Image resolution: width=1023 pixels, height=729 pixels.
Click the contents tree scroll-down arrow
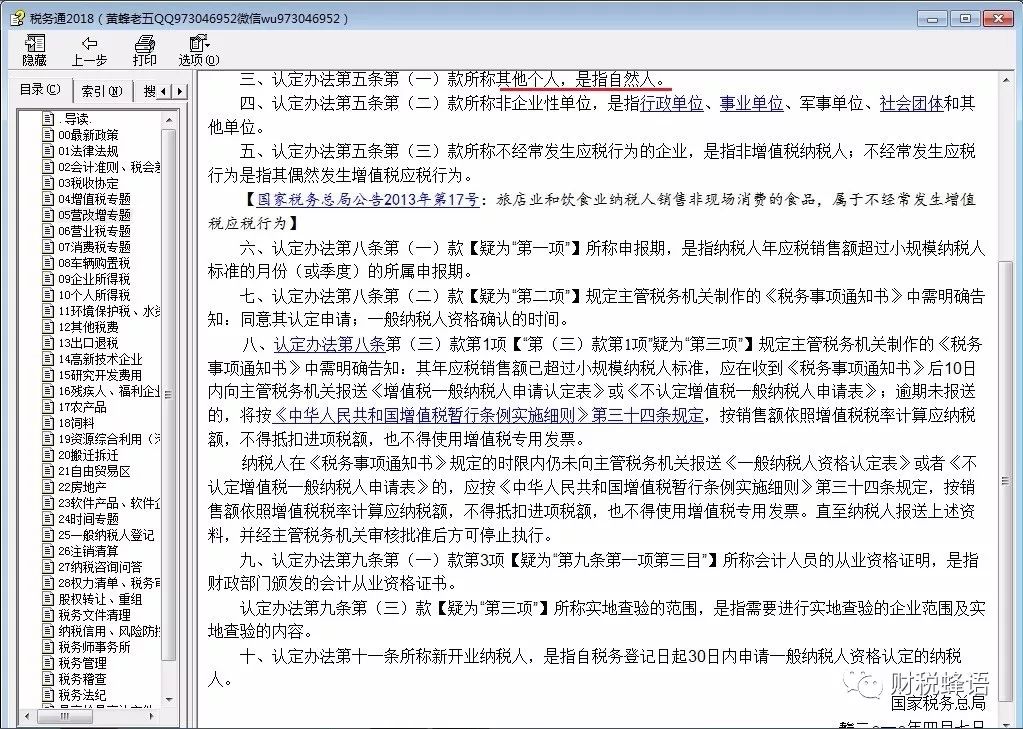(169, 700)
